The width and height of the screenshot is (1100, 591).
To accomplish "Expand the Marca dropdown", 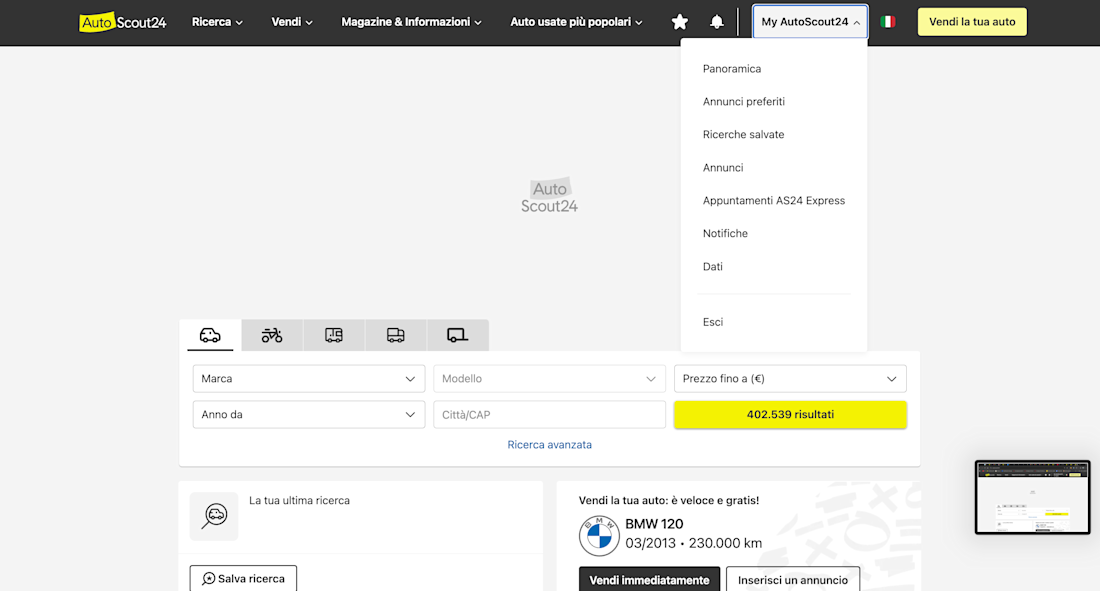I will coord(308,379).
